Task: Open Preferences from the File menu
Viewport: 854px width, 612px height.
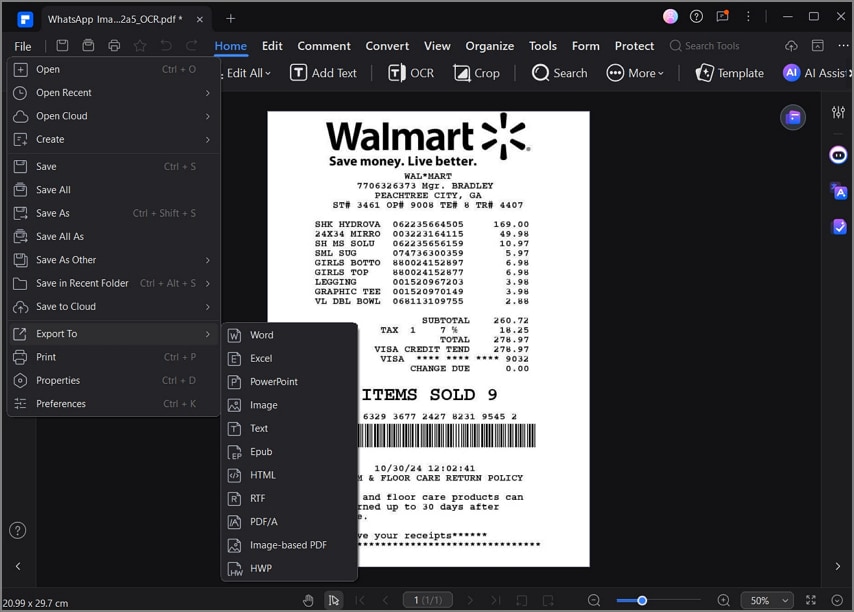Action: [x=113, y=404]
